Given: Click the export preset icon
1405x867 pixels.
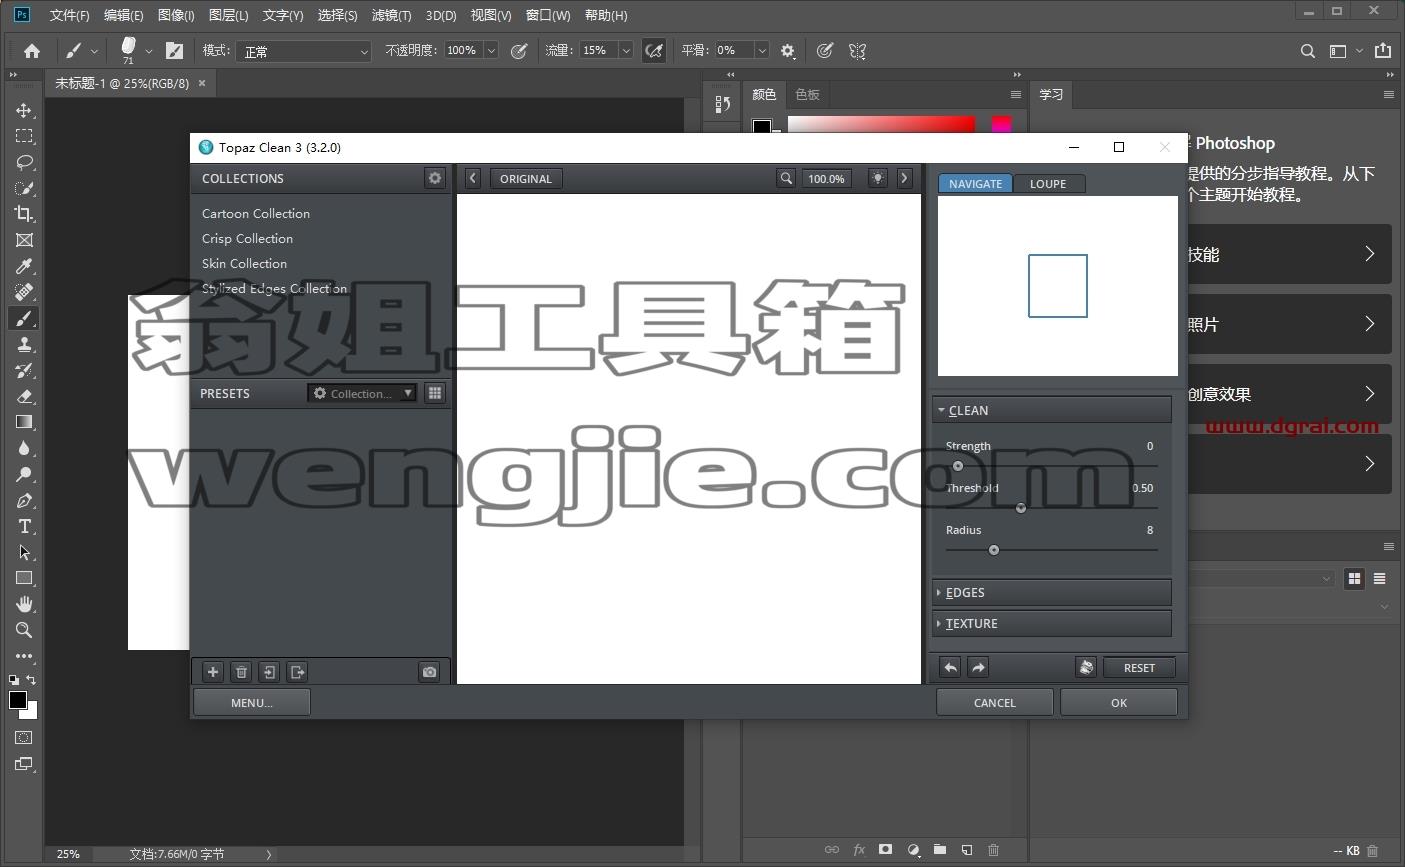Looking at the screenshot, I should [297, 672].
